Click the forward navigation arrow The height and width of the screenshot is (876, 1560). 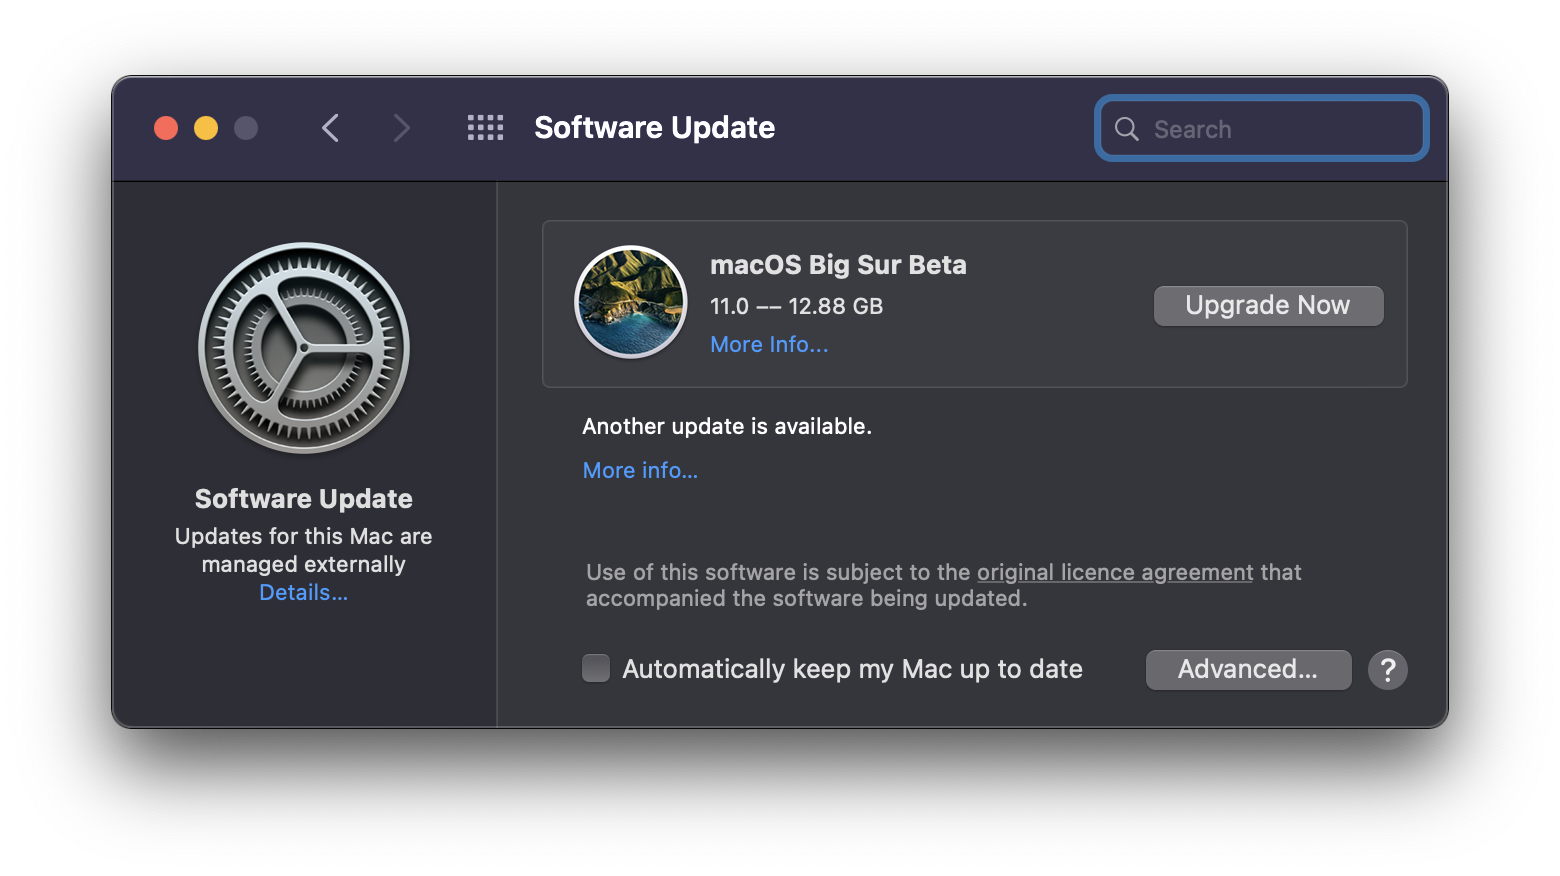pyautogui.click(x=401, y=128)
